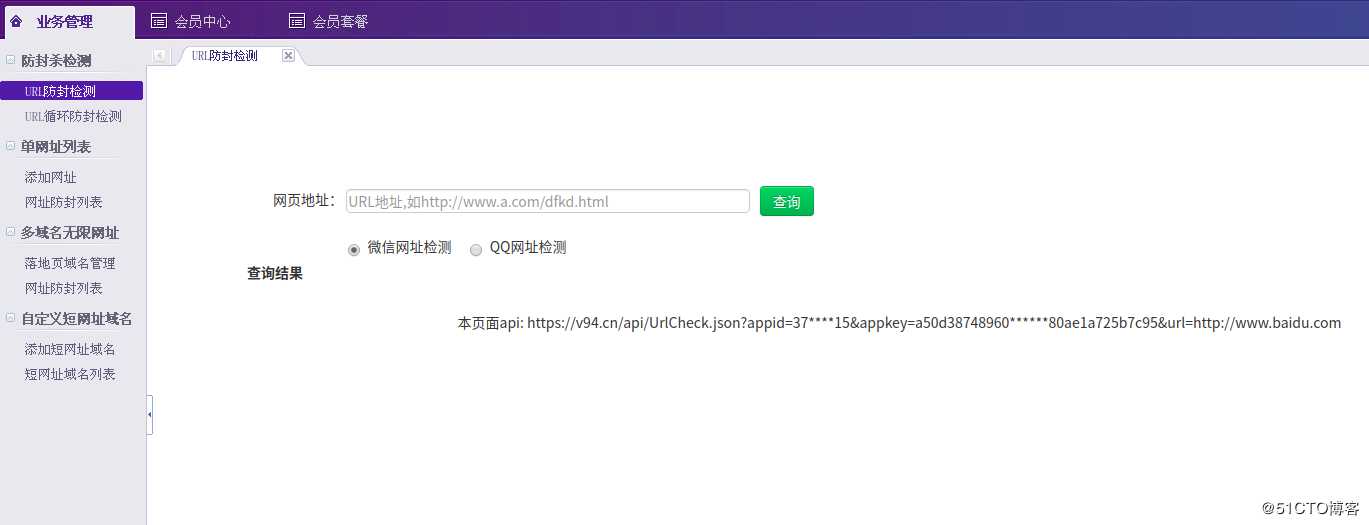Click the list icon beside 会员中心
The image size is (1369, 525).
[x=158, y=21]
